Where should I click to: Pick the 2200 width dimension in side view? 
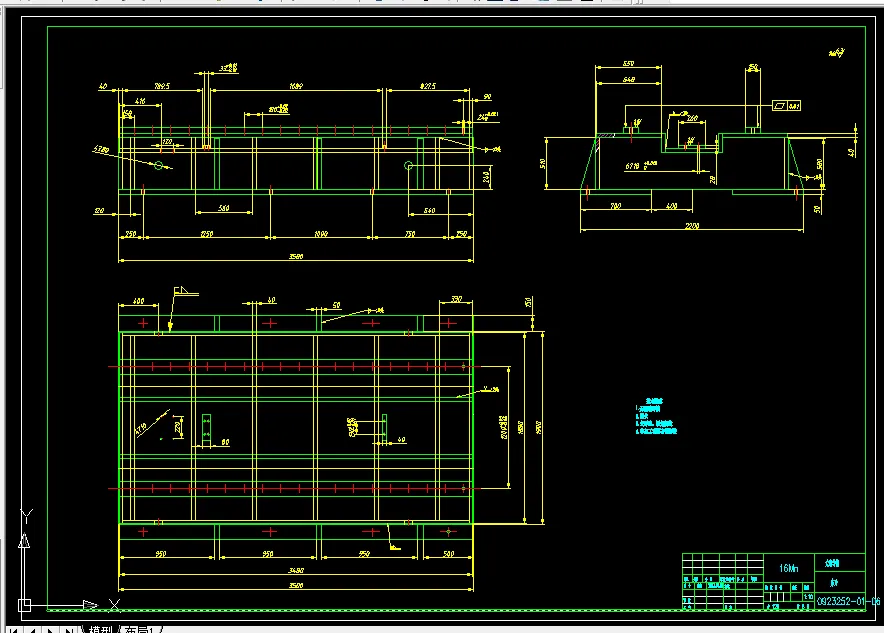tap(692, 225)
